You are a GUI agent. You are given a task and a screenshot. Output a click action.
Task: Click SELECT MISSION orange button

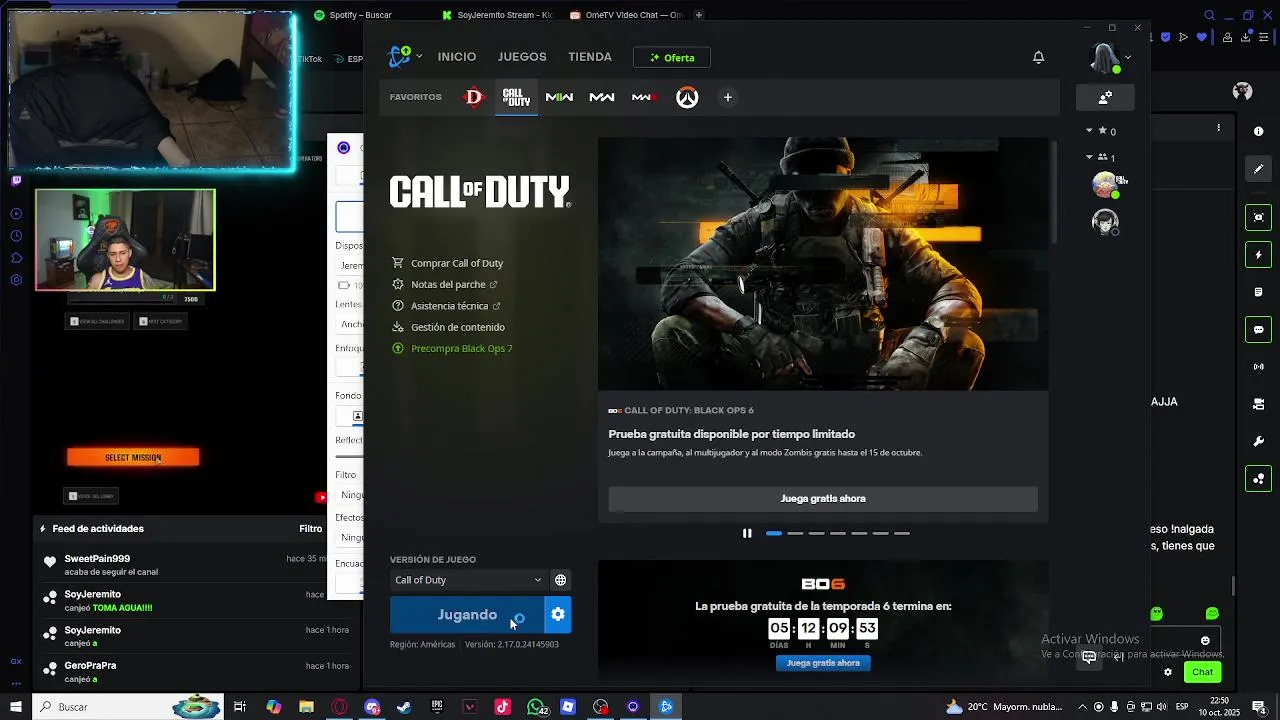133,457
